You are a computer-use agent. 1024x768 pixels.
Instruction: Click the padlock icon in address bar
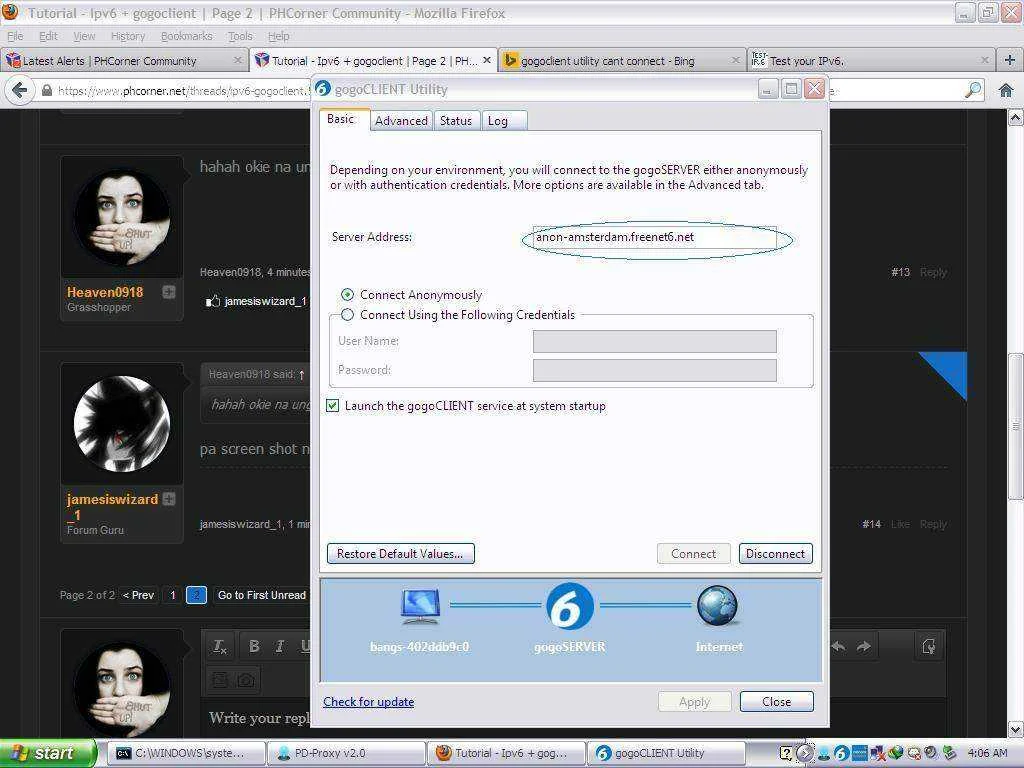click(x=47, y=91)
